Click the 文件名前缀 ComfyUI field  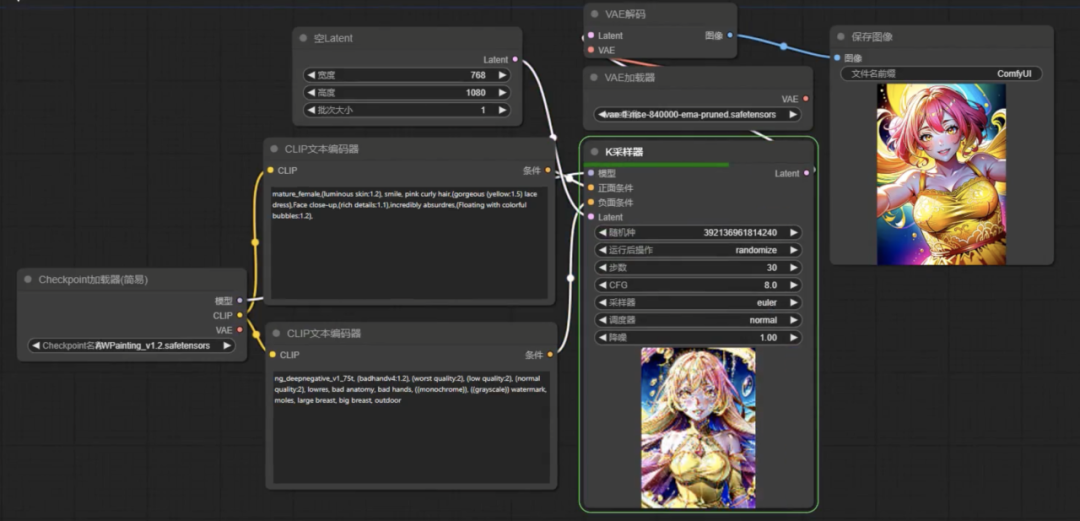(x=942, y=74)
